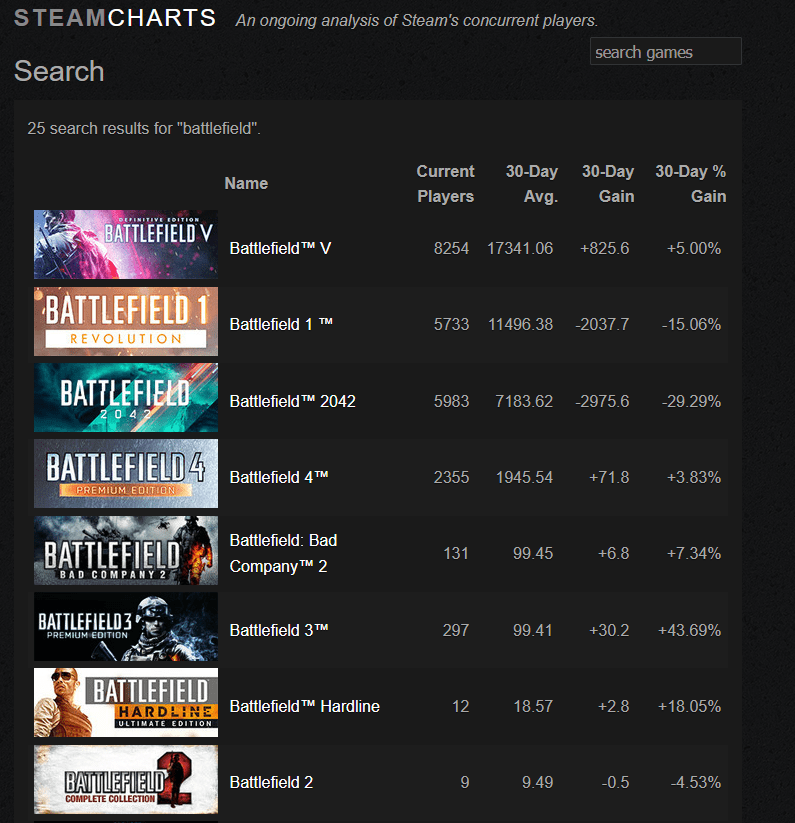Image resolution: width=795 pixels, height=823 pixels.
Task: Select the +2.8 gain value
Action: coord(613,706)
